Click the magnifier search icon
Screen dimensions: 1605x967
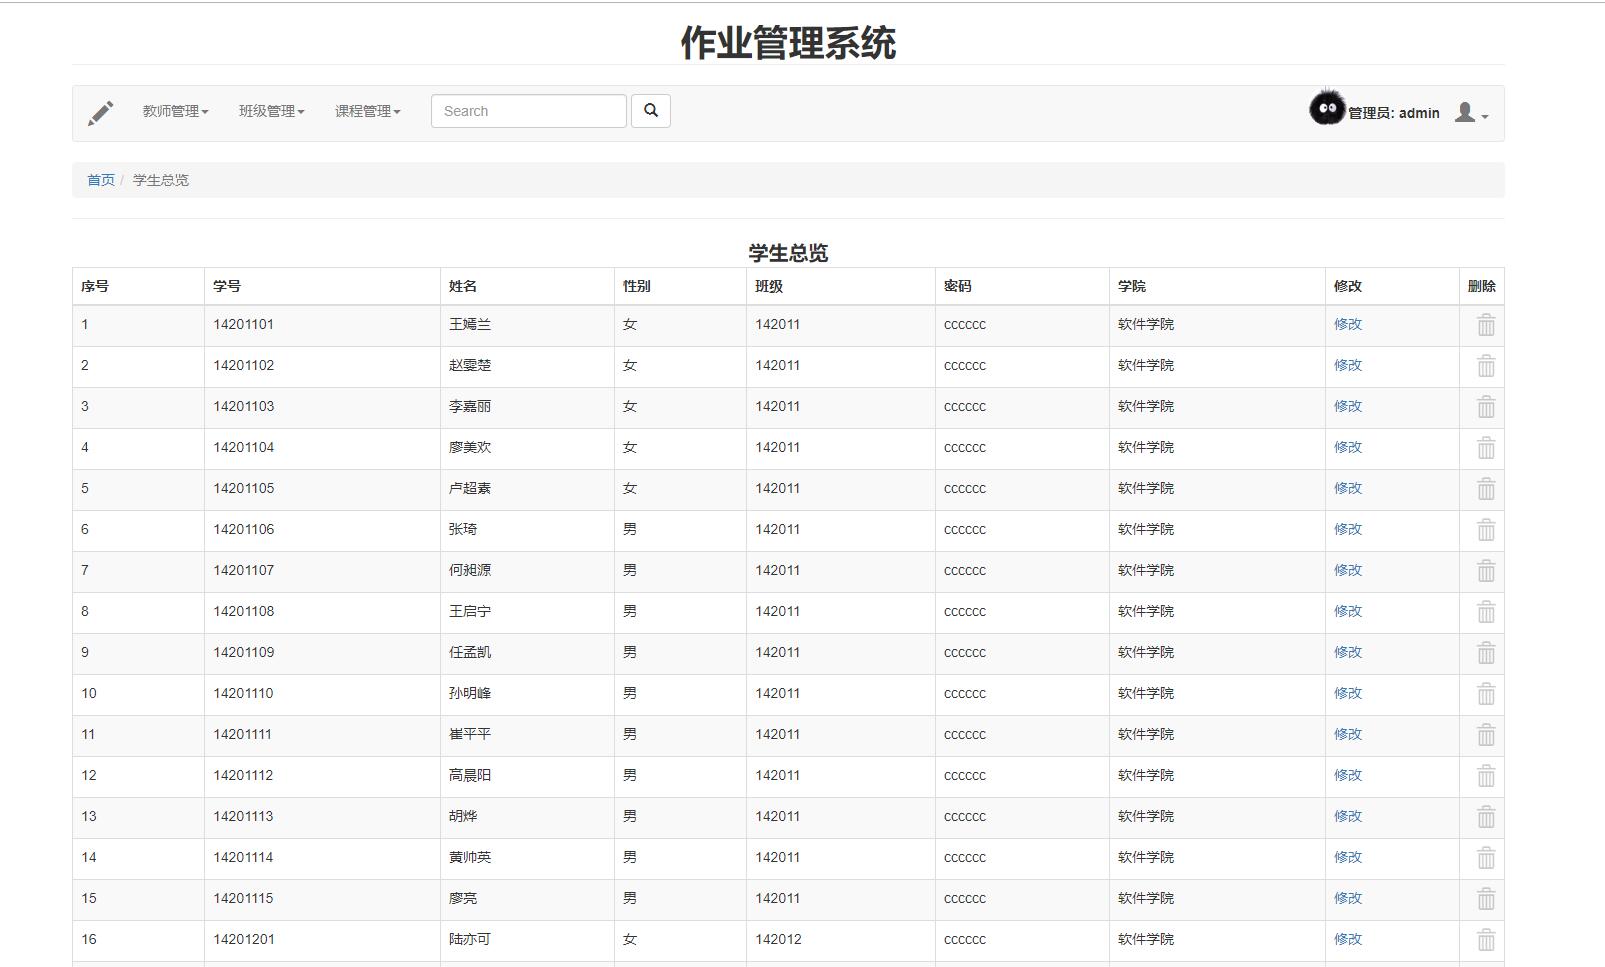651,110
